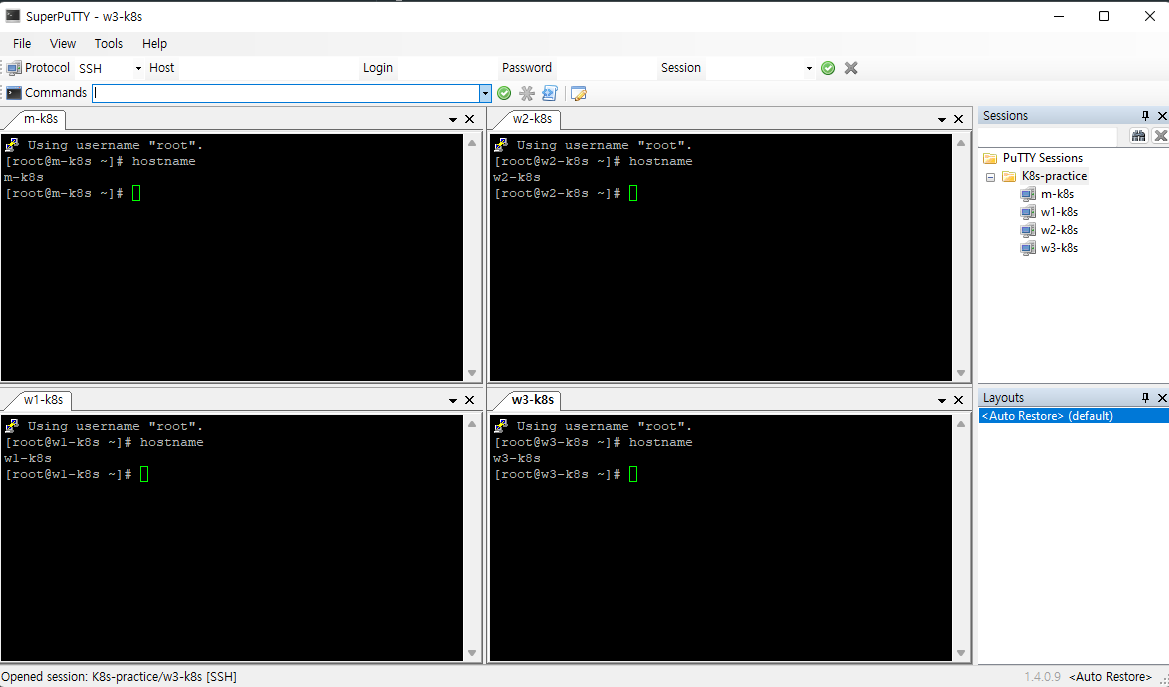Click the w3-k8s terminal scrollbar up arrow

pos(961,424)
